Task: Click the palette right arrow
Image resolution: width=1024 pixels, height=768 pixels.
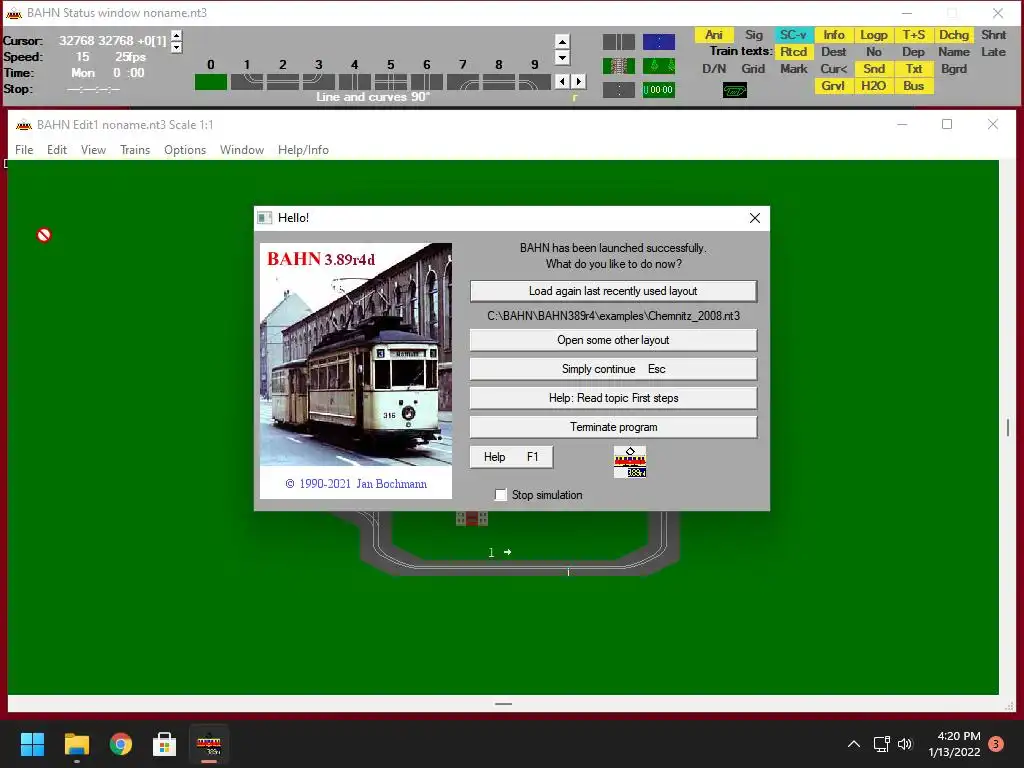Action: coord(579,82)
